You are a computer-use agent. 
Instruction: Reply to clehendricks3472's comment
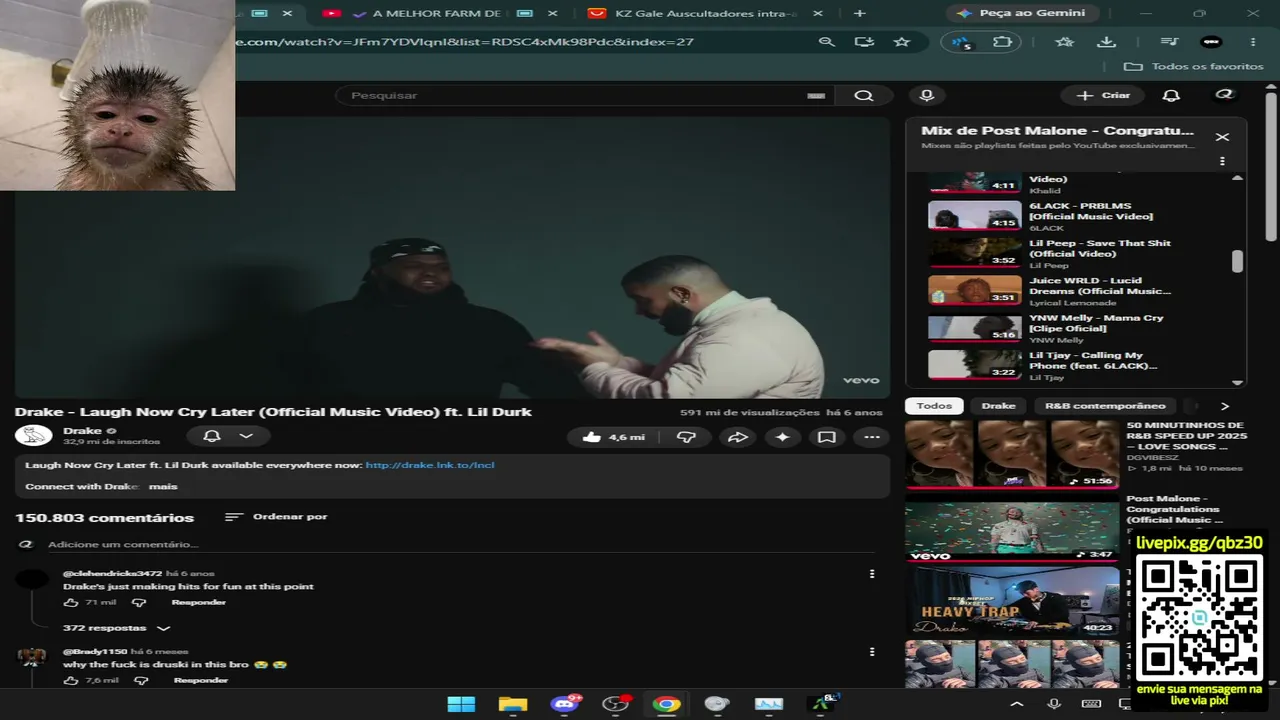click(198, 603)
